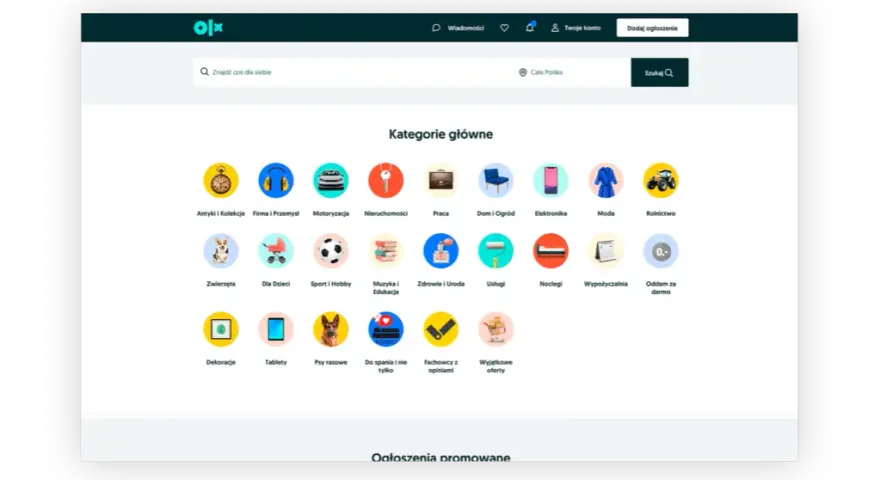This screenshot has height=480, width=880.
Task: Open favorites heart icon in header
Action: click(x=505, y=28)
